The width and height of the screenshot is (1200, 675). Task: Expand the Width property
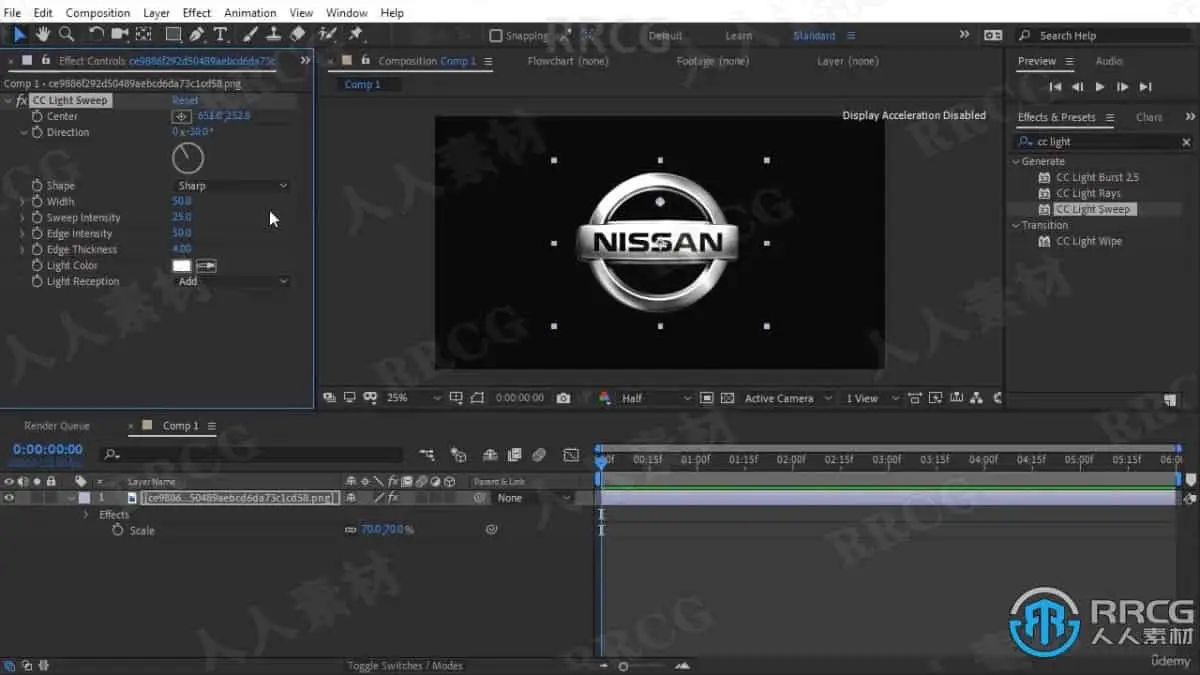(23, 201)
